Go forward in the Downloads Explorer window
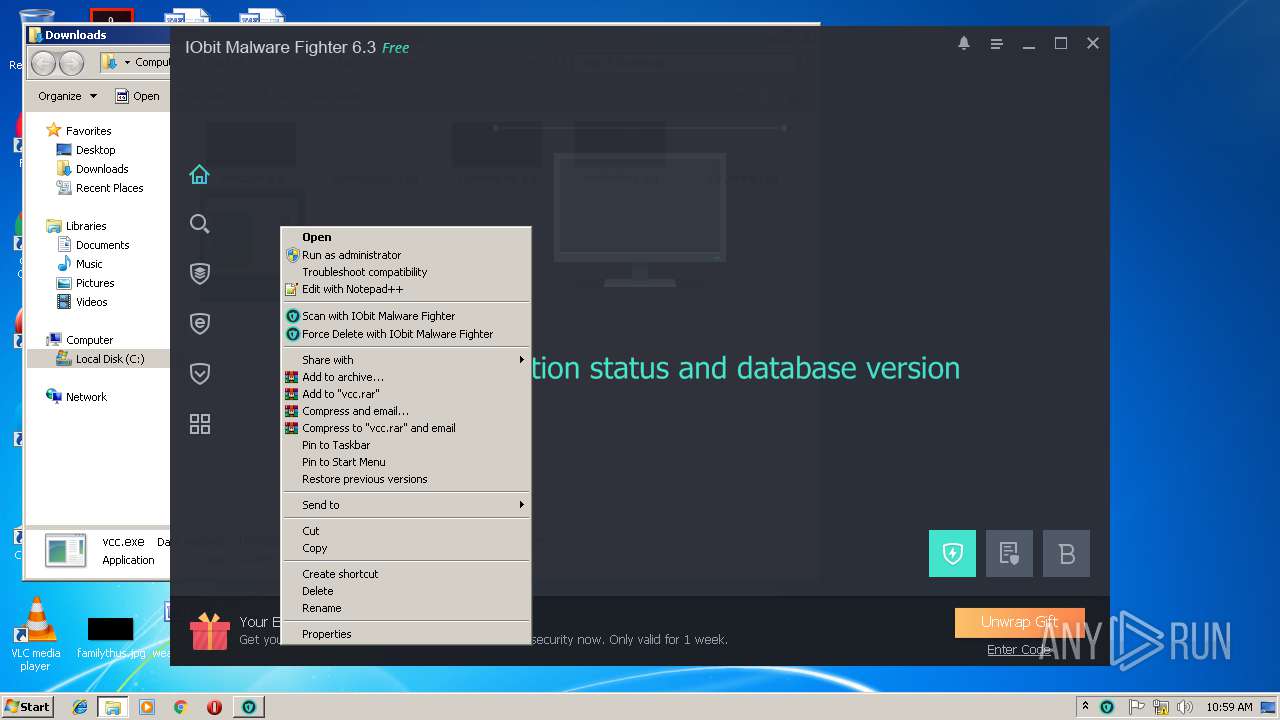The height and width of the screenshot is (720, 1280). 71,63
